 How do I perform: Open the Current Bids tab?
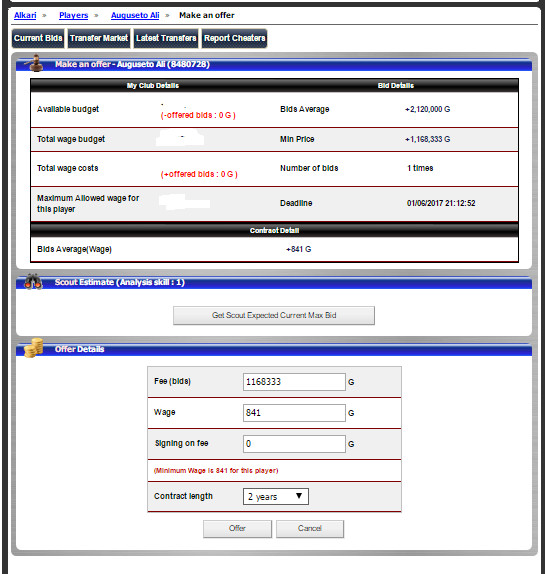[38, 38]
